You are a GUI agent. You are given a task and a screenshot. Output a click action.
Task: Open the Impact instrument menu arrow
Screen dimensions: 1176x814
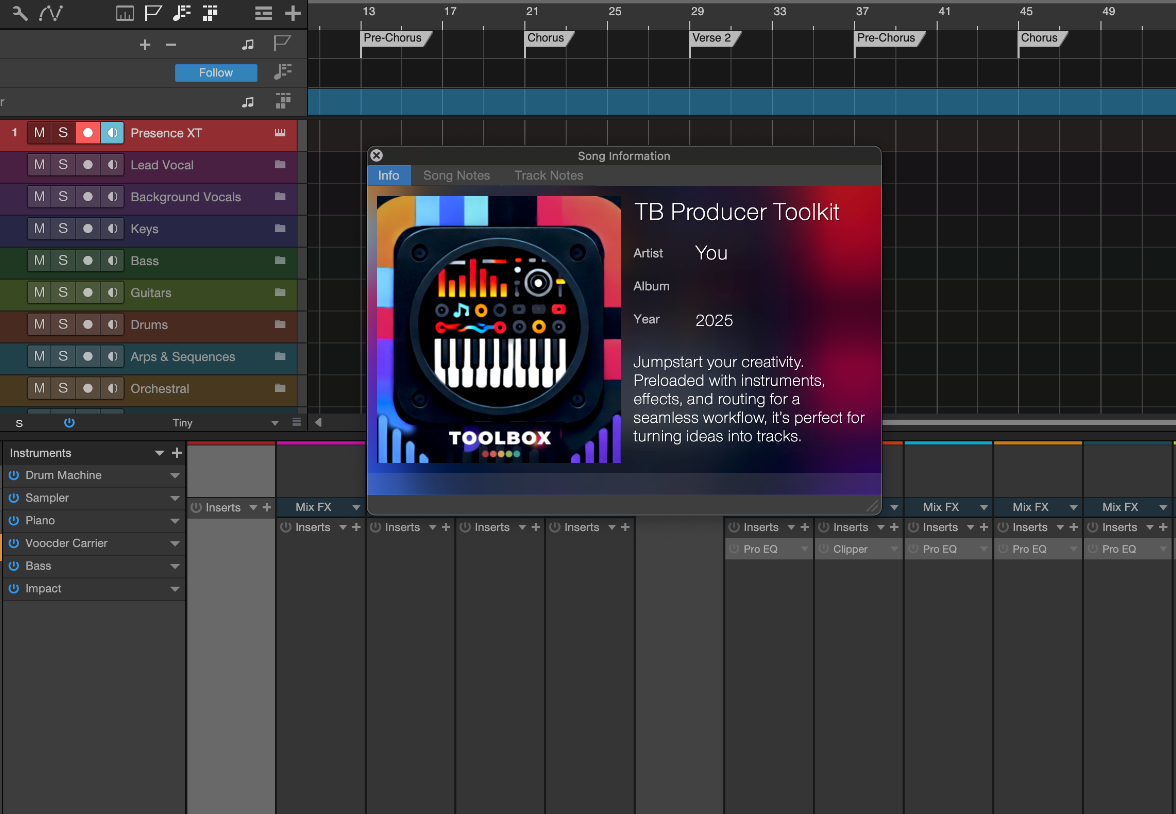click(175, 589)
